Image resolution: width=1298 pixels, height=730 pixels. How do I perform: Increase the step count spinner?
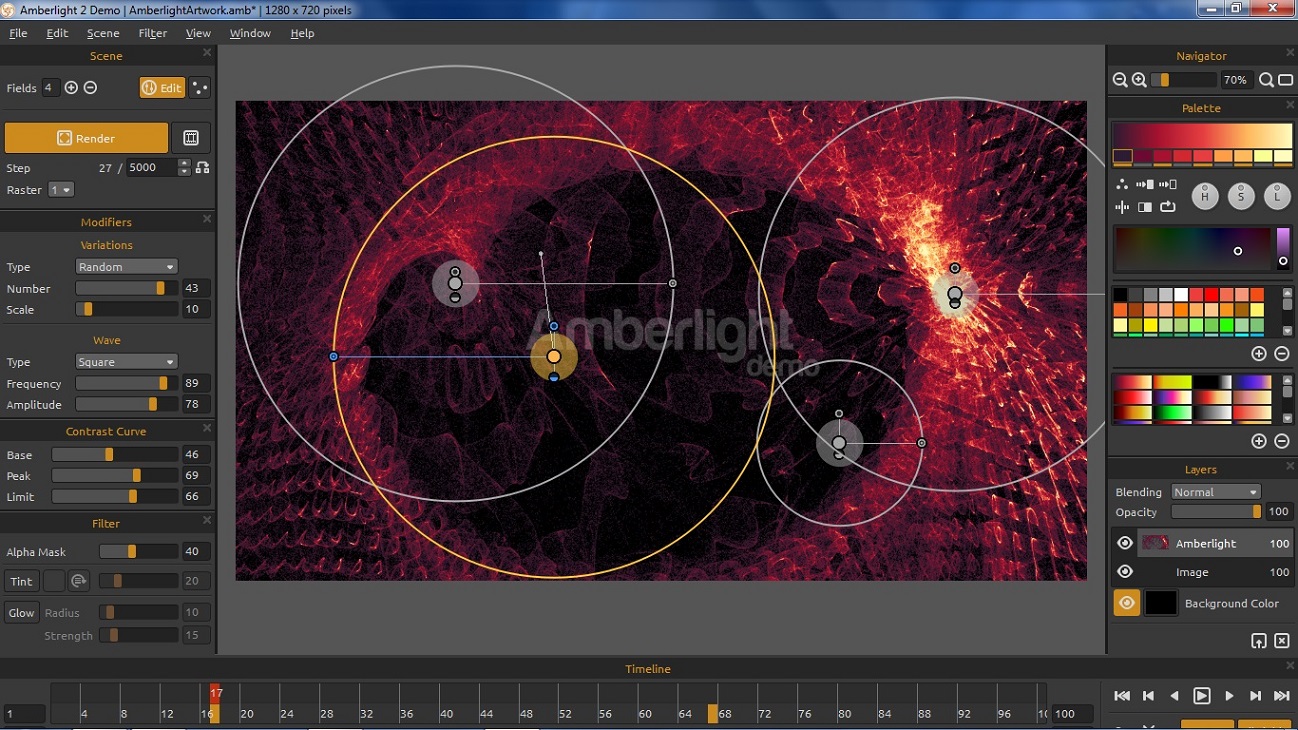coord(184,163)
